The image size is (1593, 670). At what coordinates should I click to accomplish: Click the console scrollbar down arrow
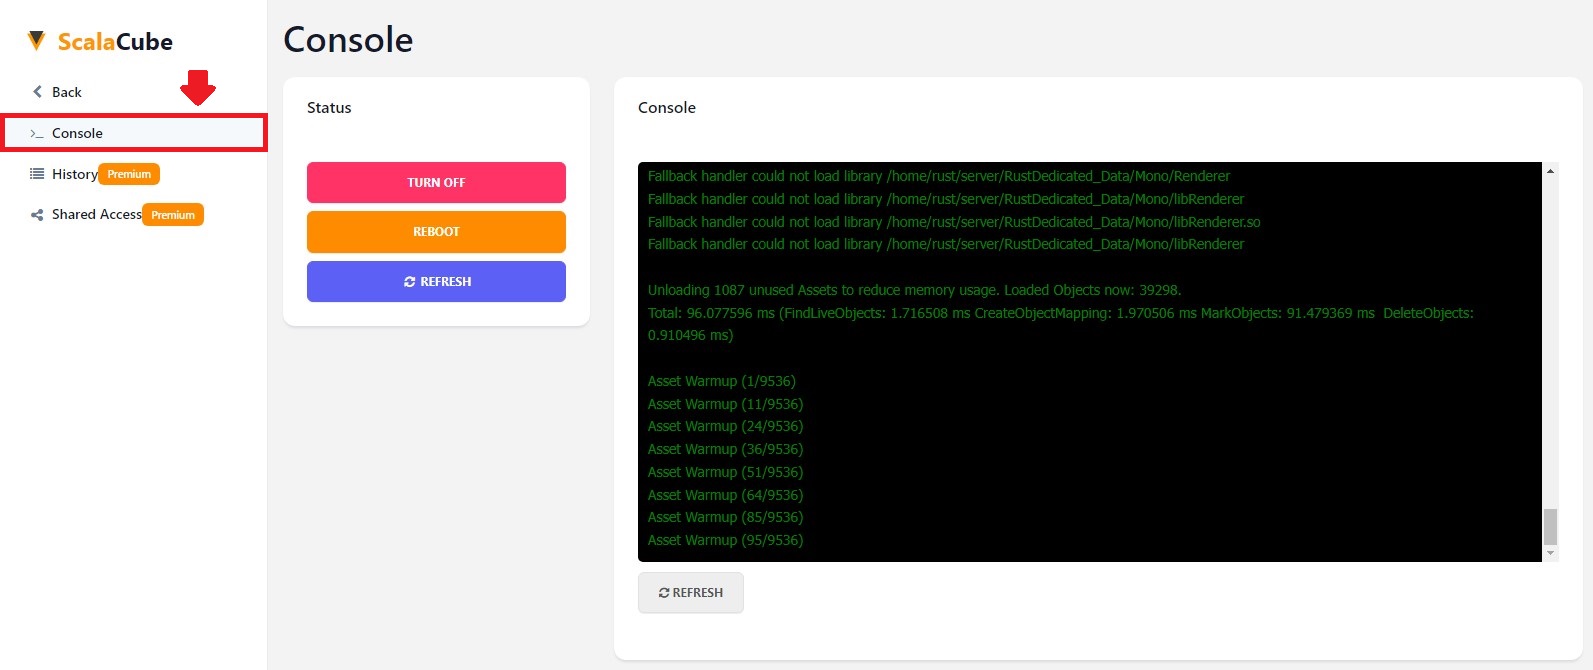1550,553
